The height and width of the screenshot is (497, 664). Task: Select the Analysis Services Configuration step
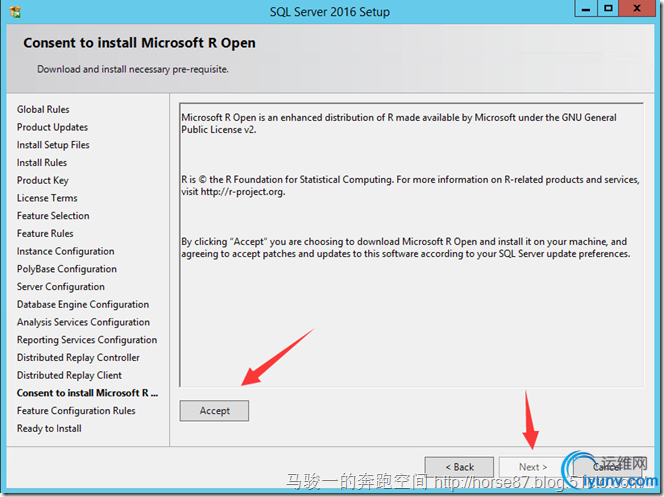[x=83, y=323]
